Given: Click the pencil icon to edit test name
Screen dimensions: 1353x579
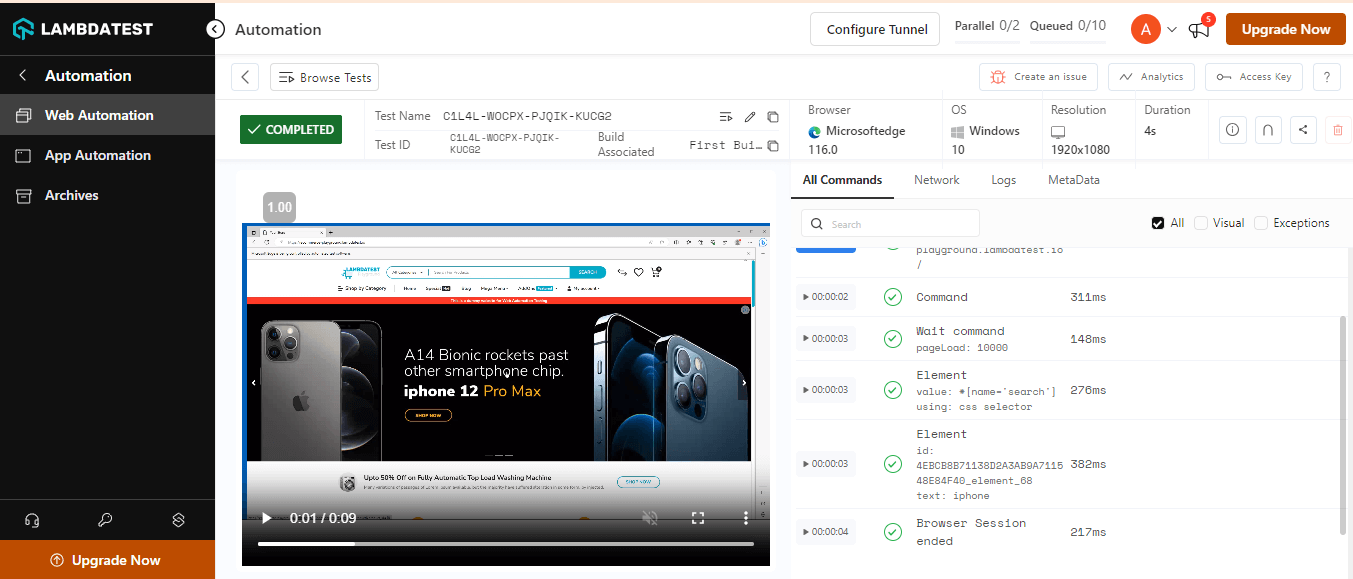Looking at the screenshot, I should [x=750, y=117].
